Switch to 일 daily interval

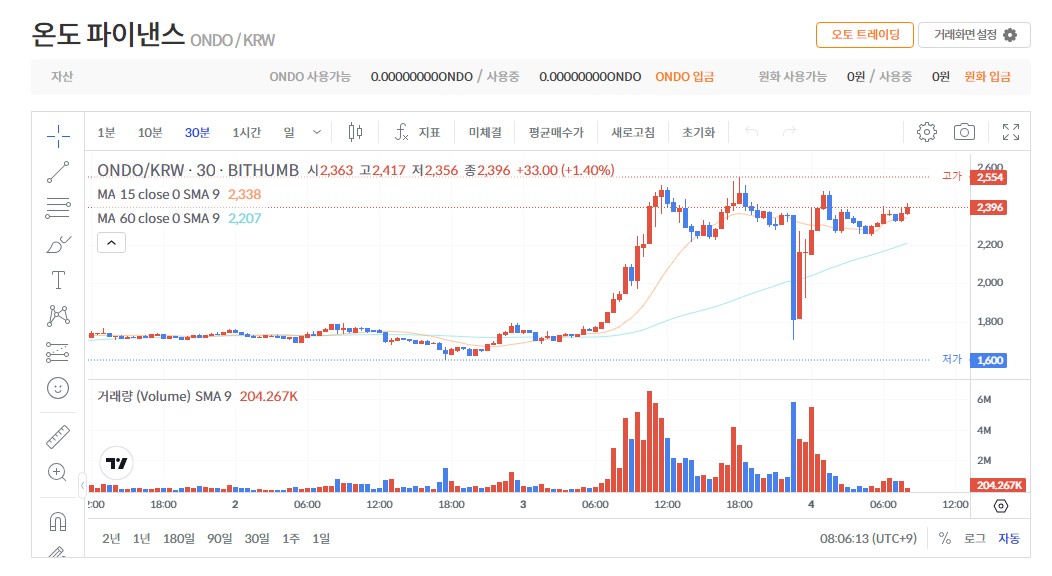(x=288, y=133)
